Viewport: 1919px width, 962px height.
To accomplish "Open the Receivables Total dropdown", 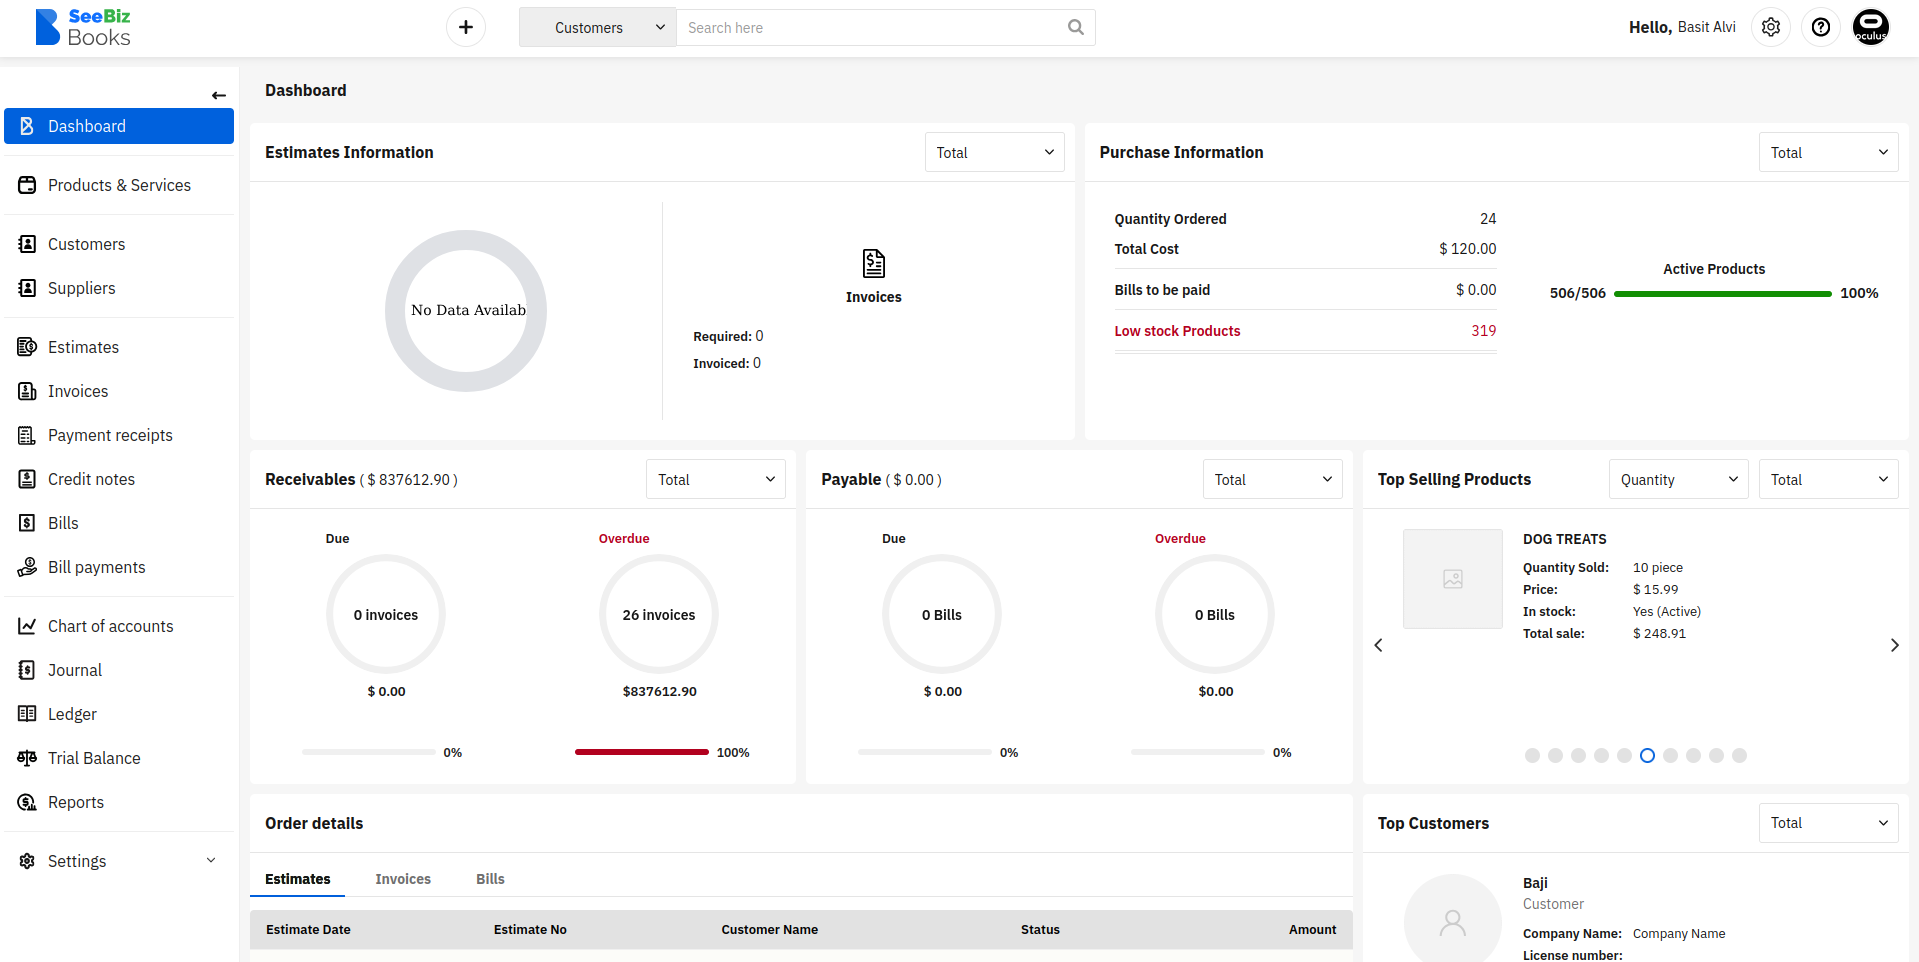I will pyautogui.click(x=715, y=480).
